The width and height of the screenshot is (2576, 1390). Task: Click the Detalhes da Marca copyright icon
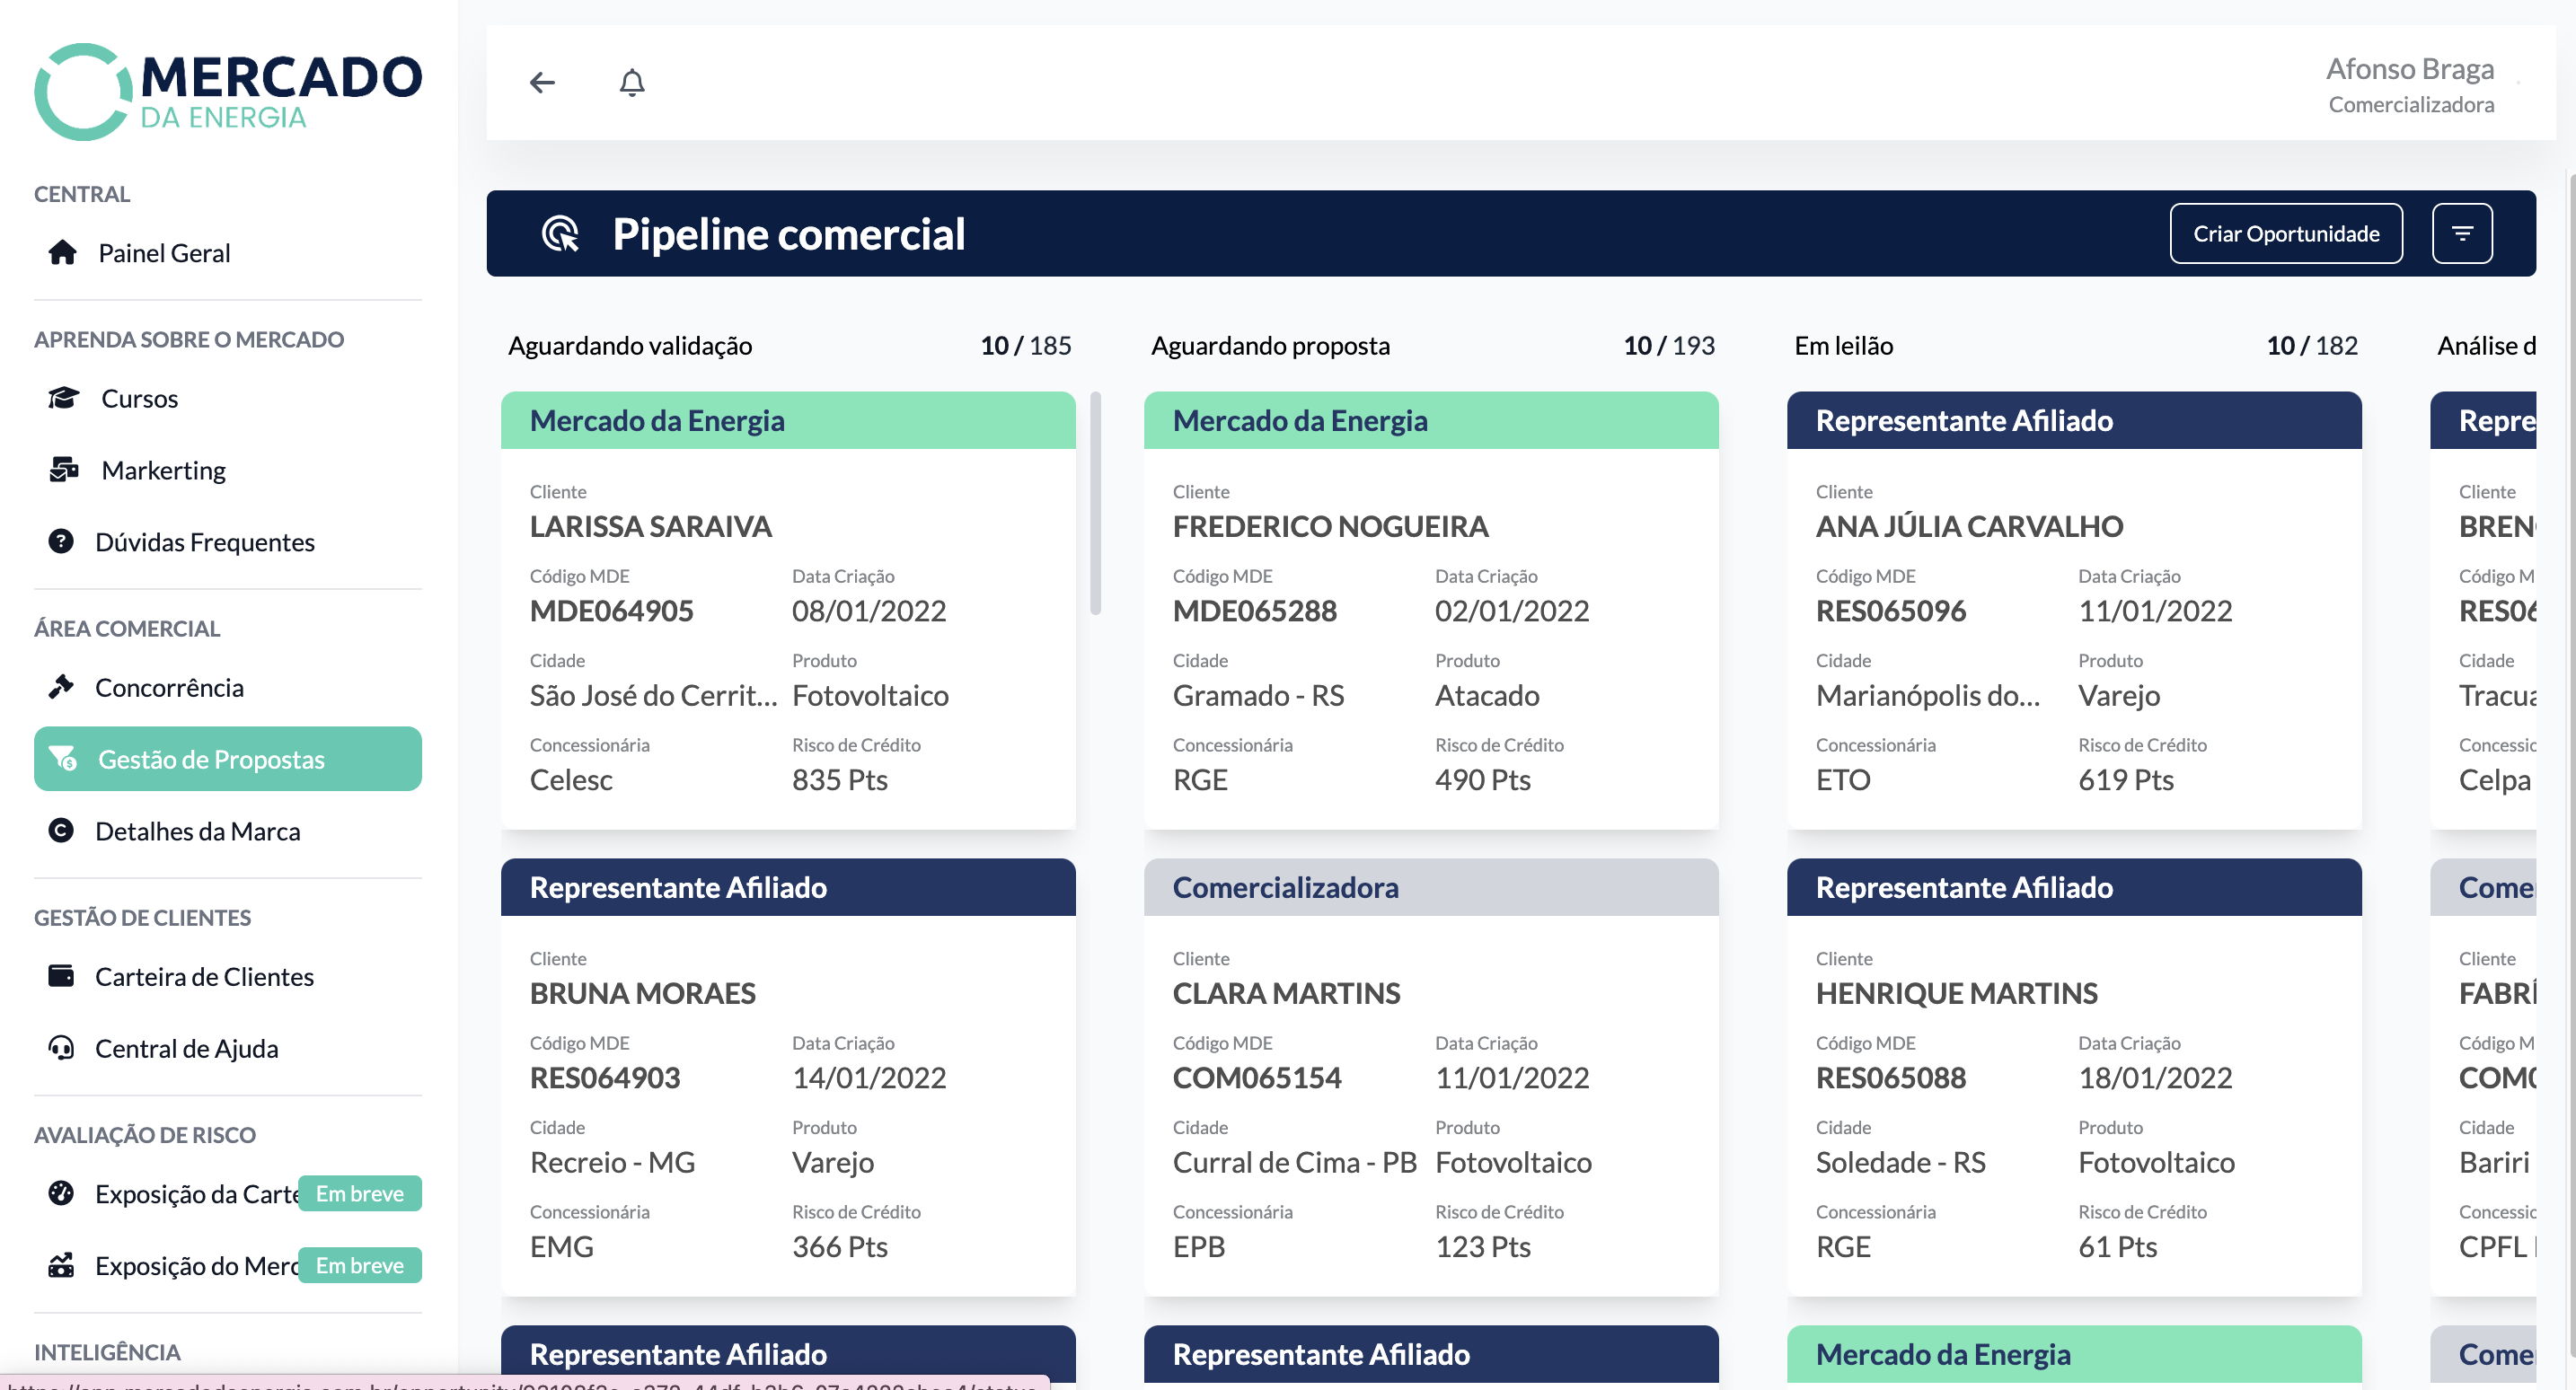coord(61,831)
